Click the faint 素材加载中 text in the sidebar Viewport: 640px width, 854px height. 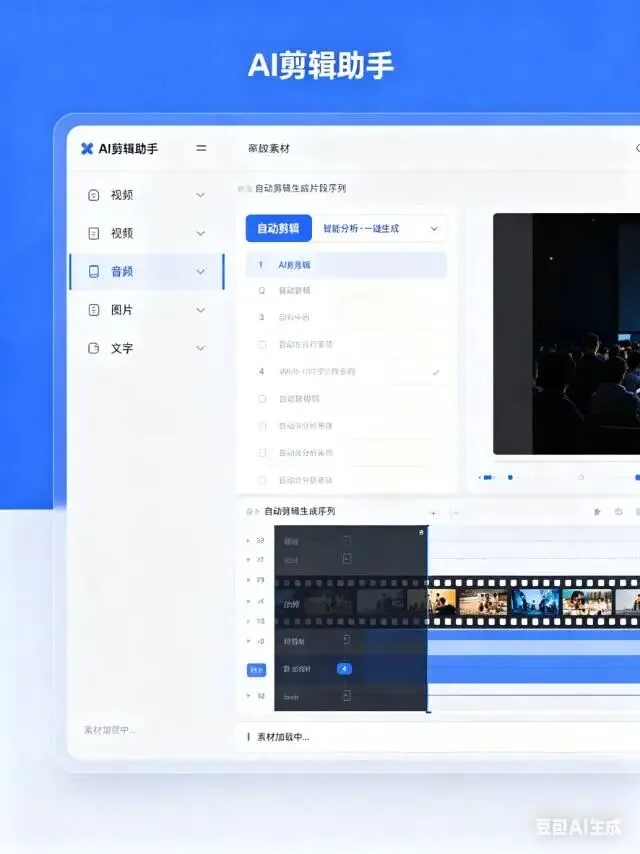(x=109, y=730)
